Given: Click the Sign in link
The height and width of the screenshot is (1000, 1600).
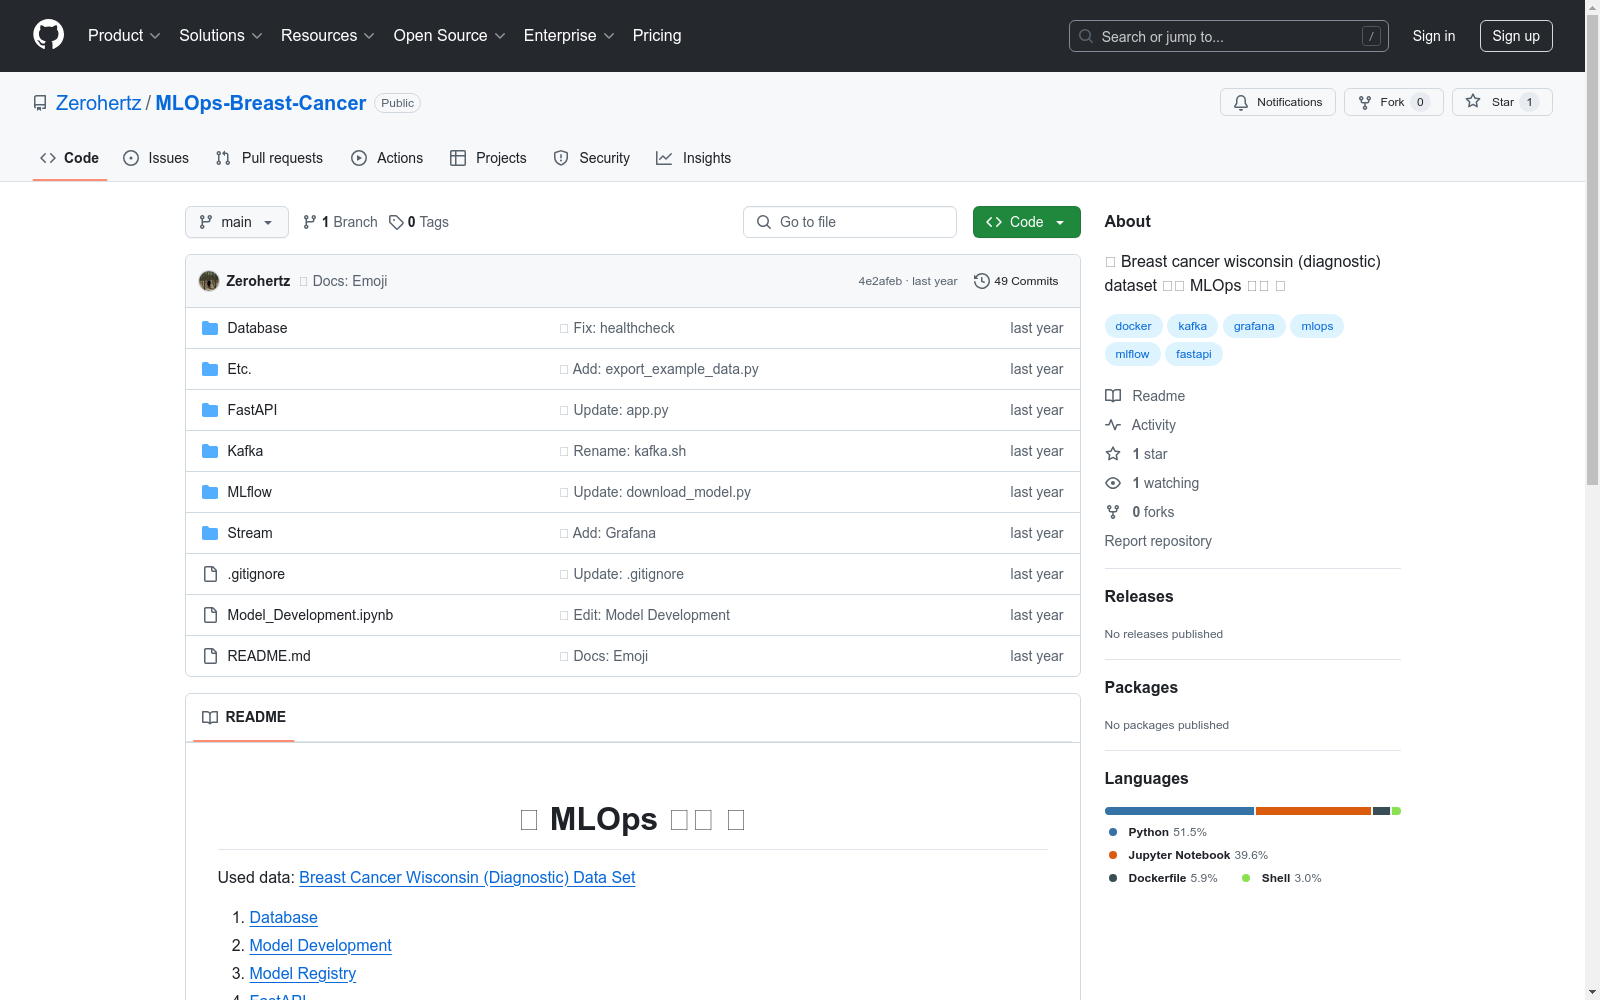Looking at the screenshot, I should click(1434, 36).
